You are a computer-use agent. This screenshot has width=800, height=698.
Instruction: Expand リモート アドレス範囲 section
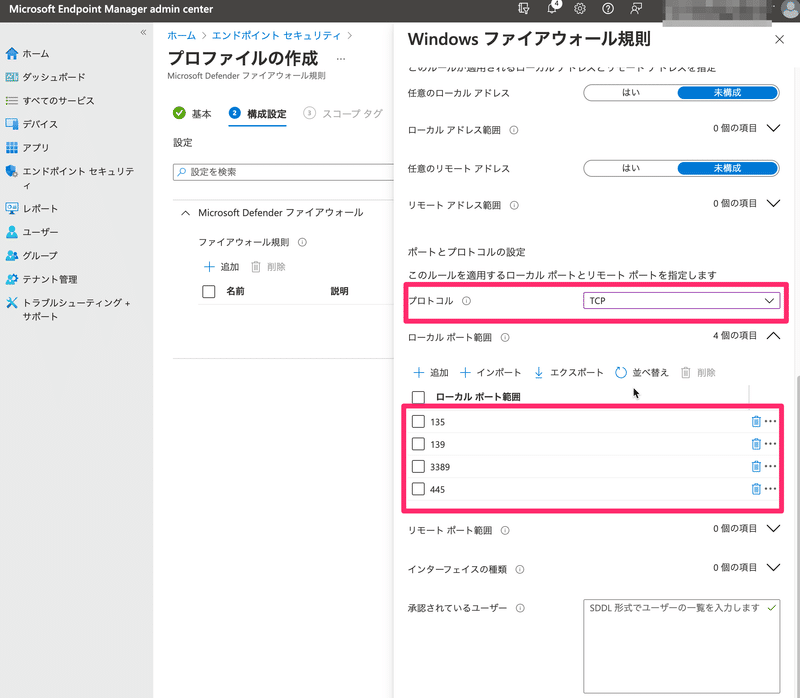click(x=773, y=204)
